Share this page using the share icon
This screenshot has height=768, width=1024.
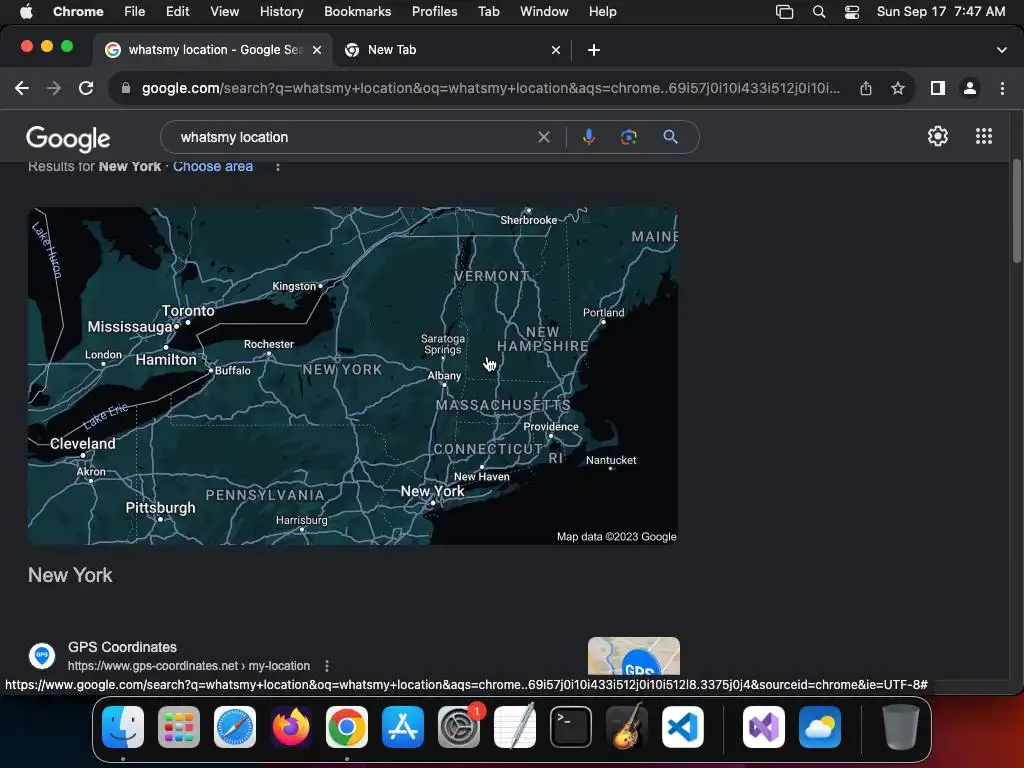pos(866,88)
